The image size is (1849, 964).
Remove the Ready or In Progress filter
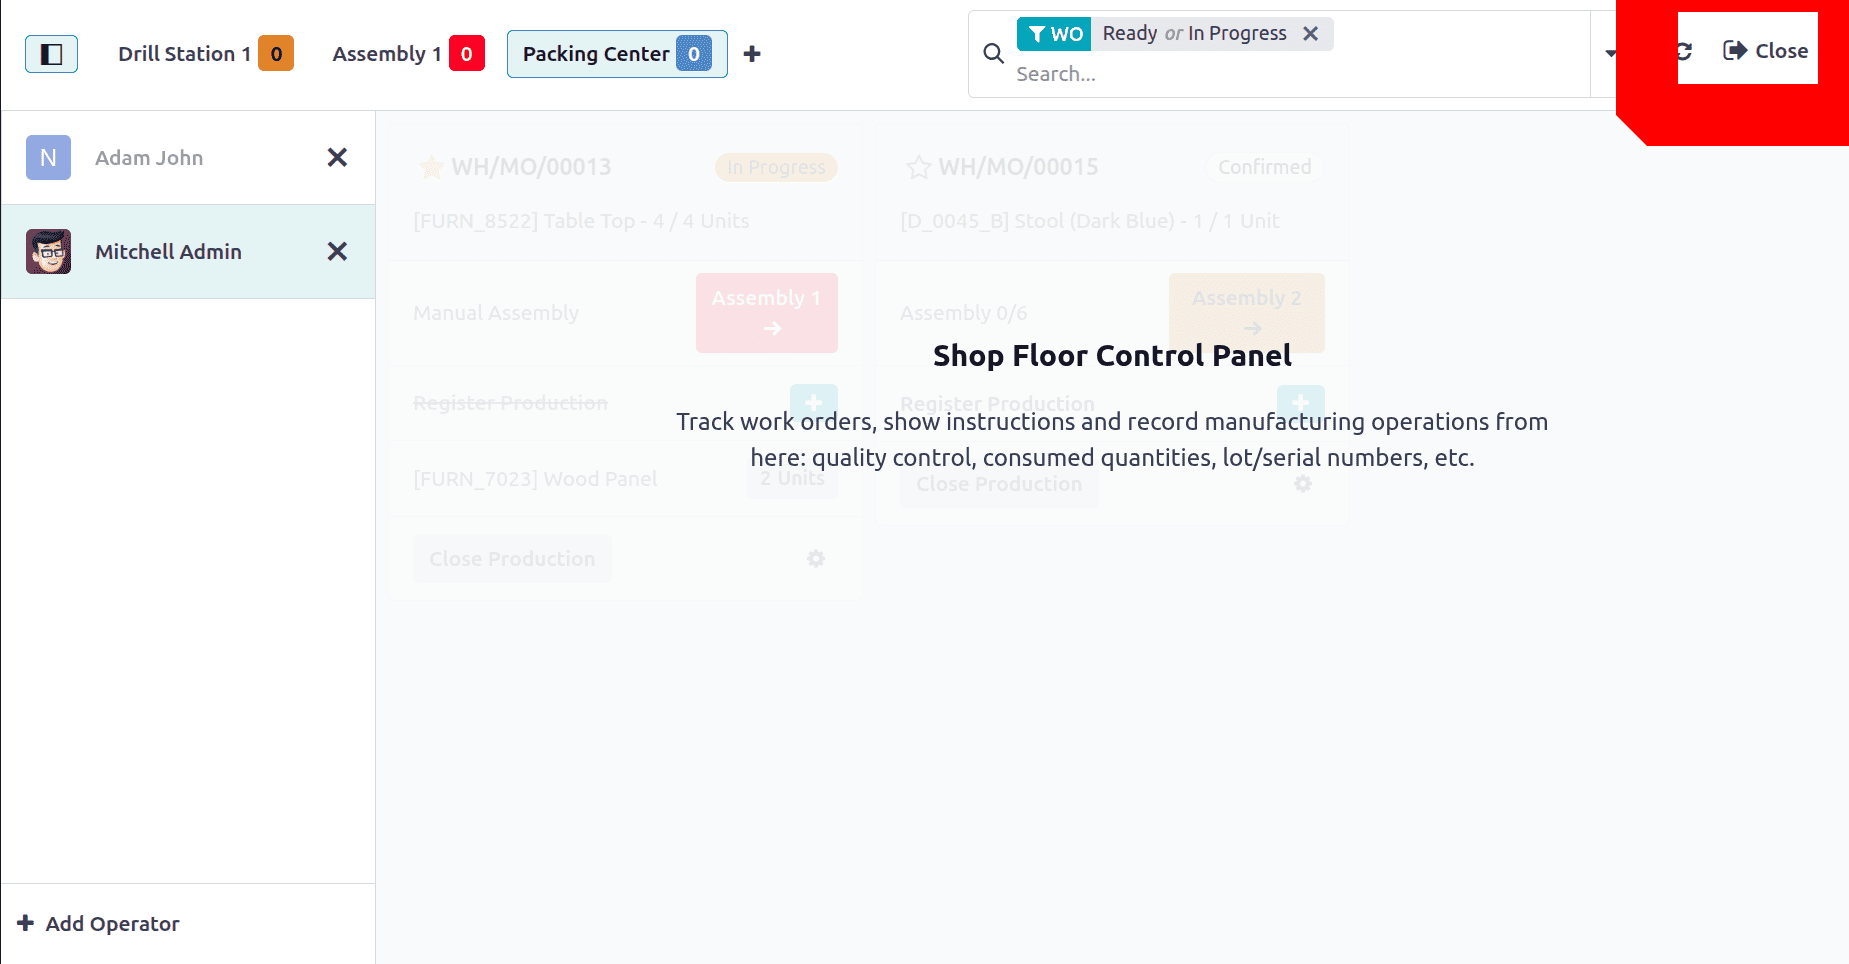tap(1310, 34)
